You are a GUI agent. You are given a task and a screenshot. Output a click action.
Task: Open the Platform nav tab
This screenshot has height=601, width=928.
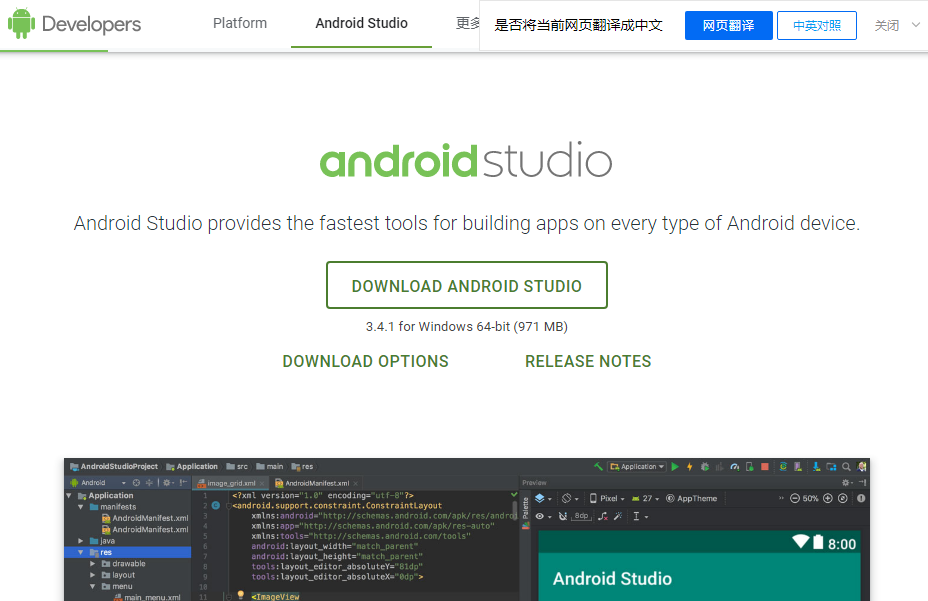tap(240, 23)
